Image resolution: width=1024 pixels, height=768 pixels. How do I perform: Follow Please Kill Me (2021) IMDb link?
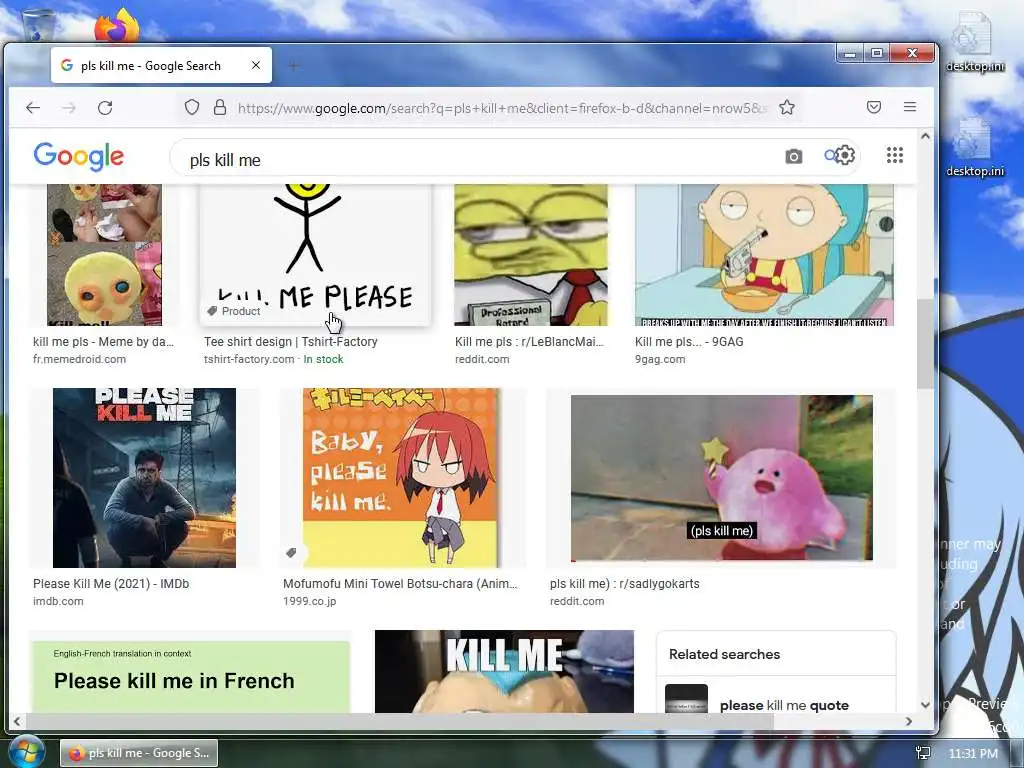click(111, 584)
